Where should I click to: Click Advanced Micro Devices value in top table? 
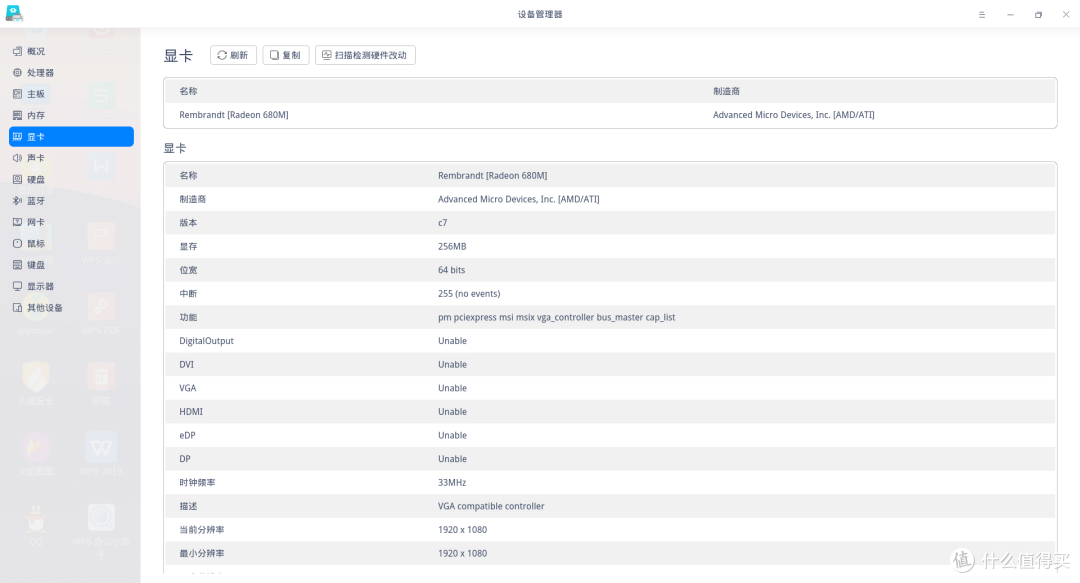coord(793,115)
